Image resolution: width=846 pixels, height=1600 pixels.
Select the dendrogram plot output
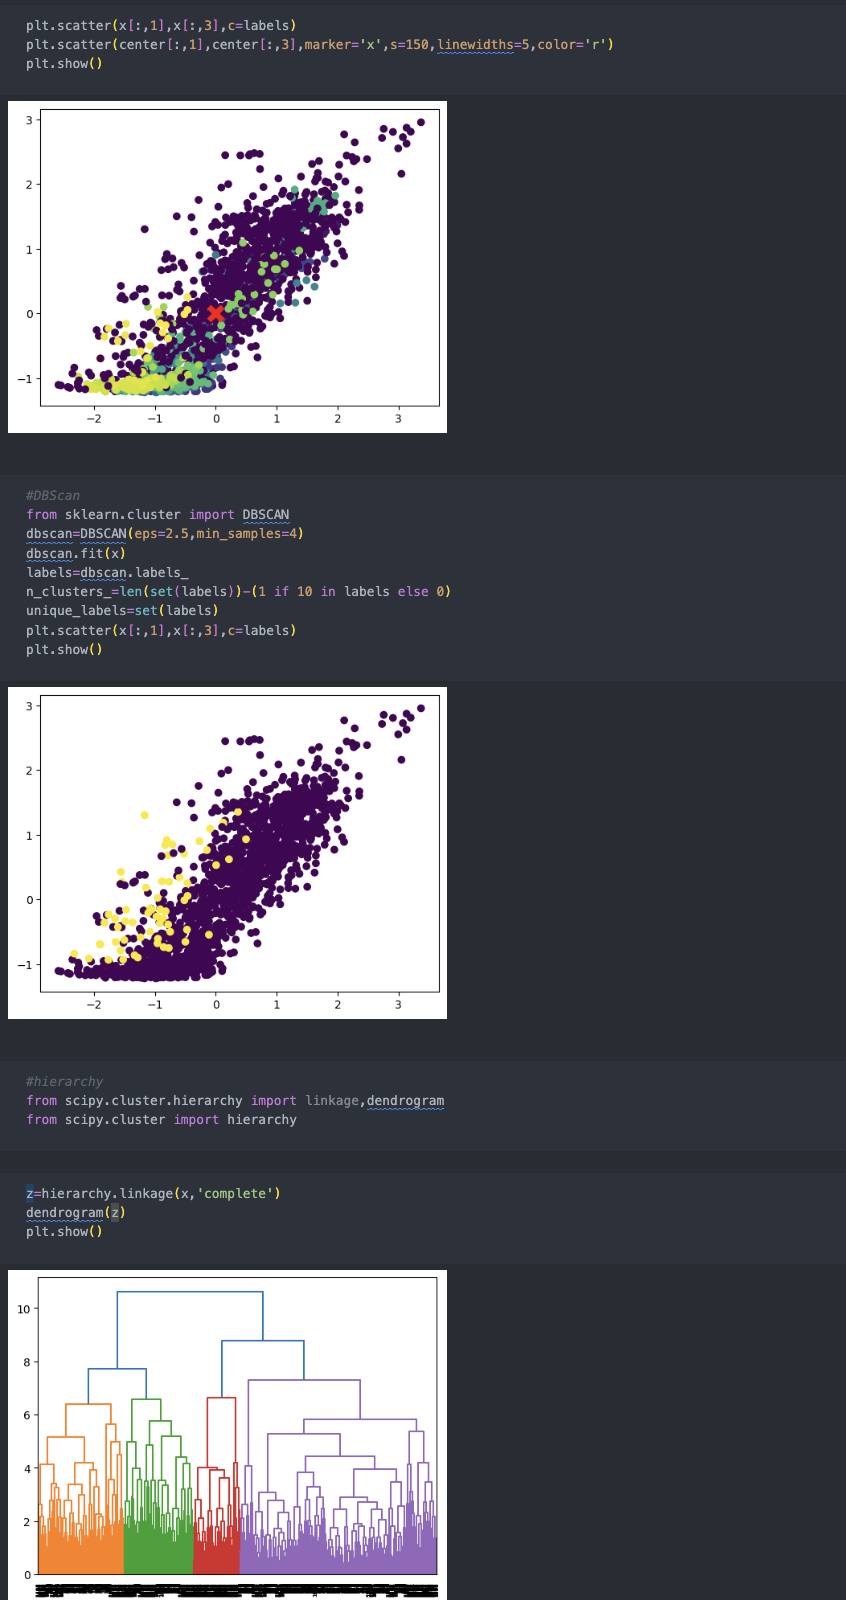227,1435
